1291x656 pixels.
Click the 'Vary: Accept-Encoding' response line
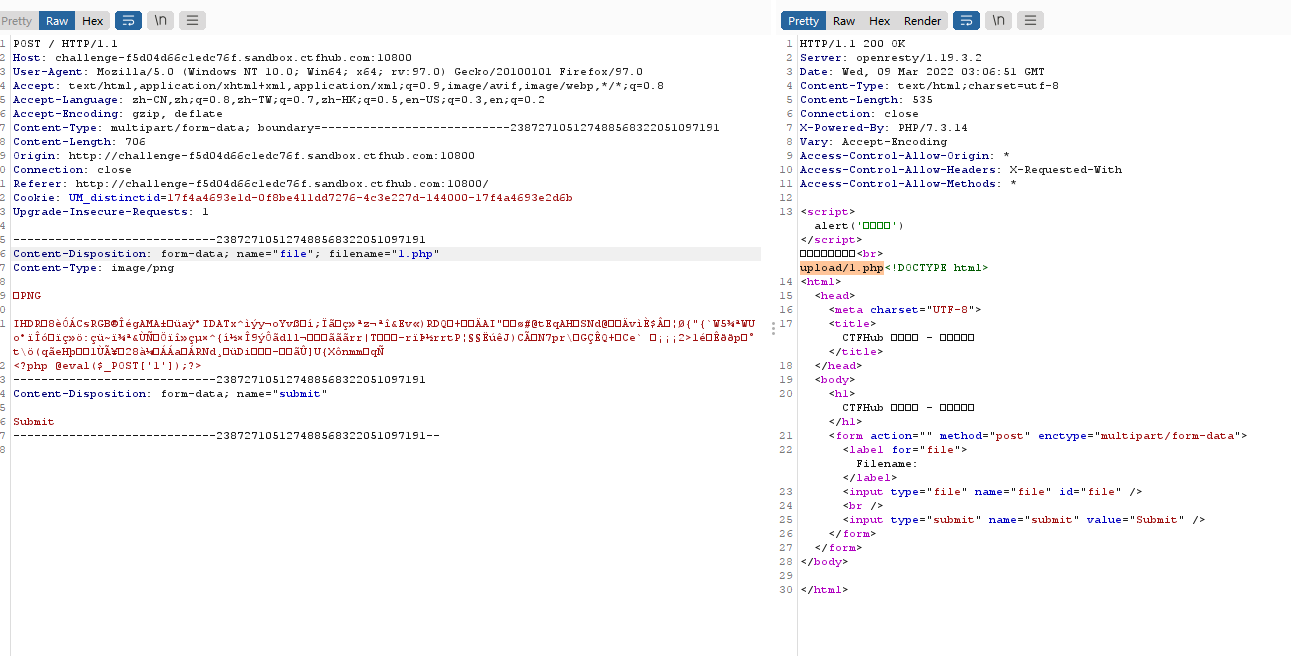coord(873,142)
